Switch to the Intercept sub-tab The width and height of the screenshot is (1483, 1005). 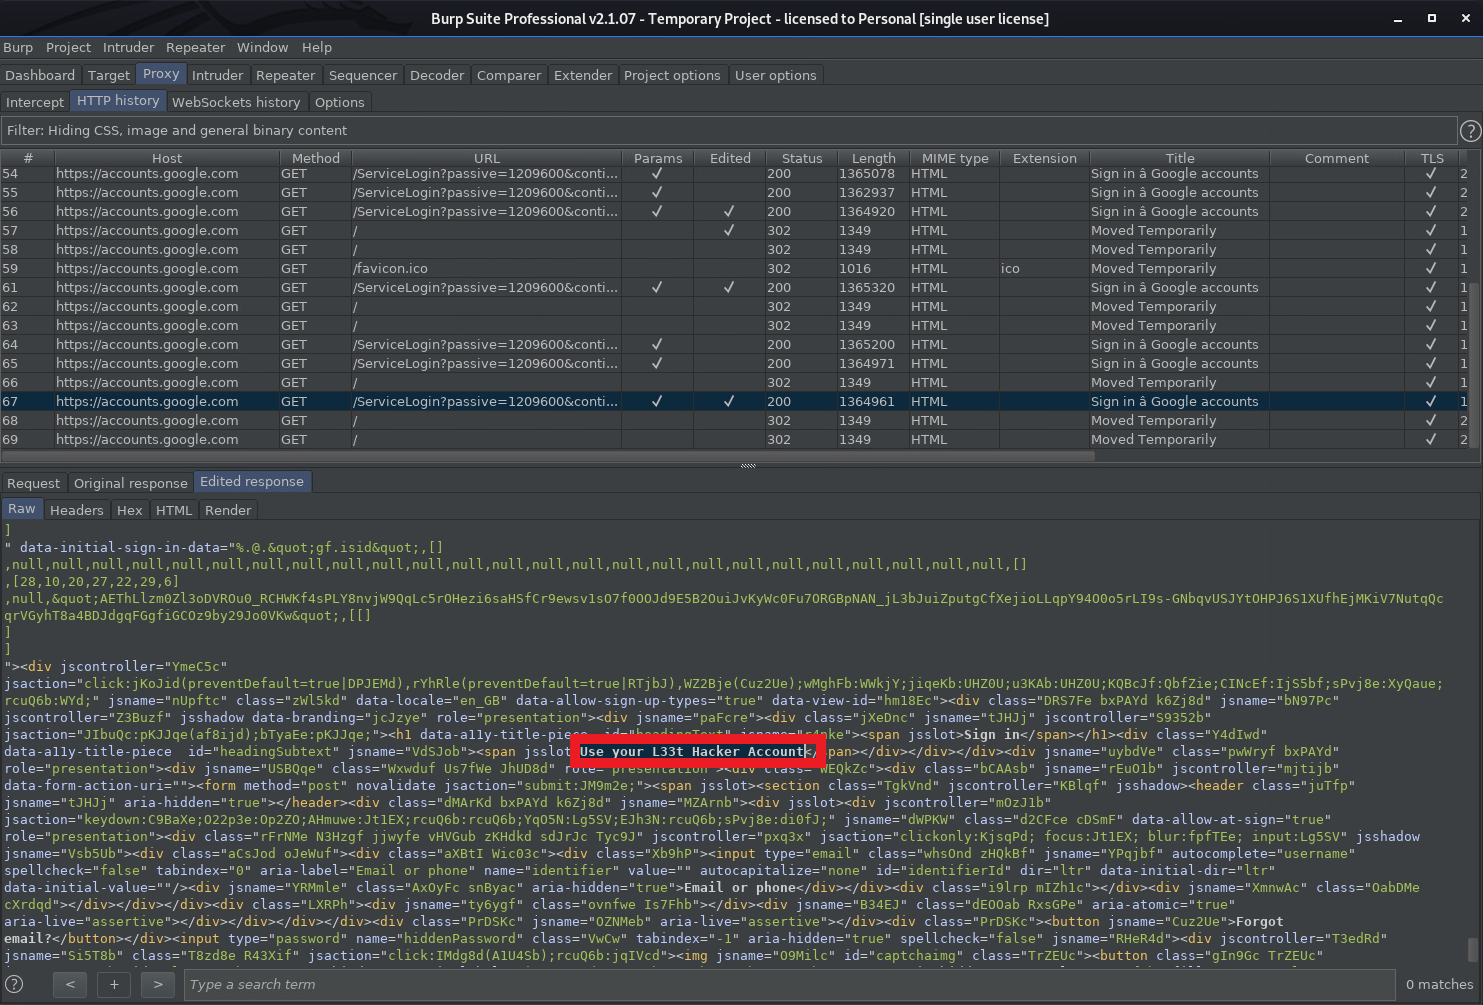point(35,102)
